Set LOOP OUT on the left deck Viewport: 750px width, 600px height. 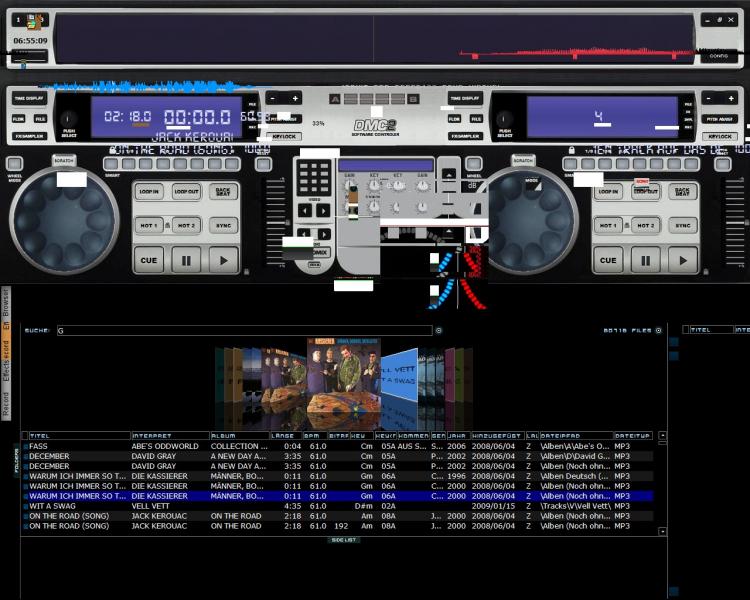tap(186, 191)
